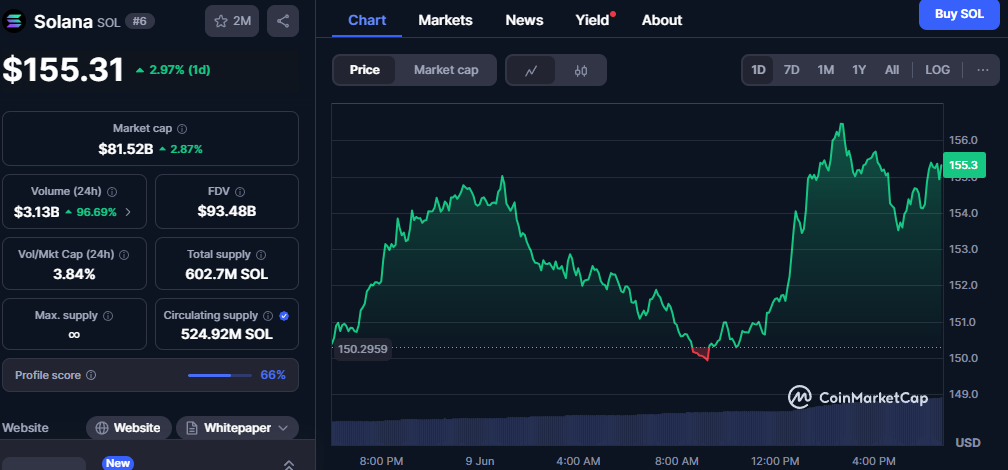Click the USD currency label on chart
The image size is (1008, 470).
pyautogui.click(x=968, y=442)
